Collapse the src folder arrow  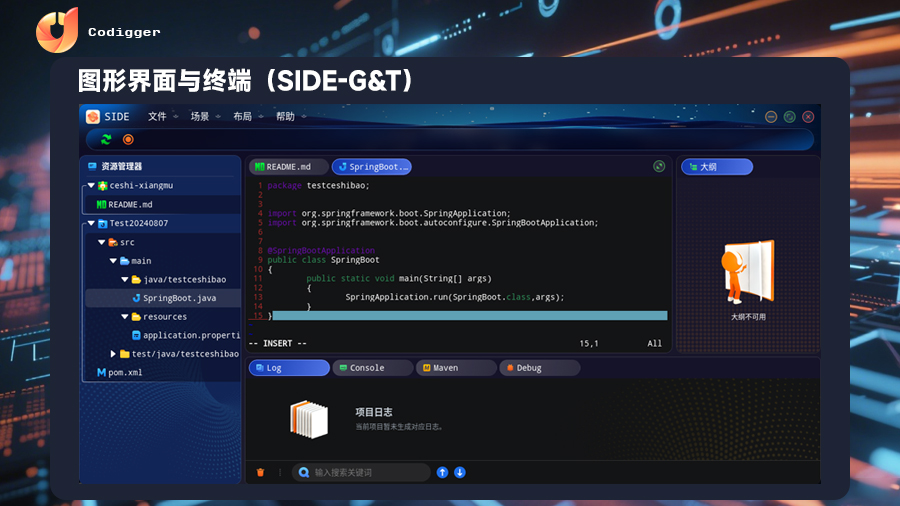pos(102,242)
